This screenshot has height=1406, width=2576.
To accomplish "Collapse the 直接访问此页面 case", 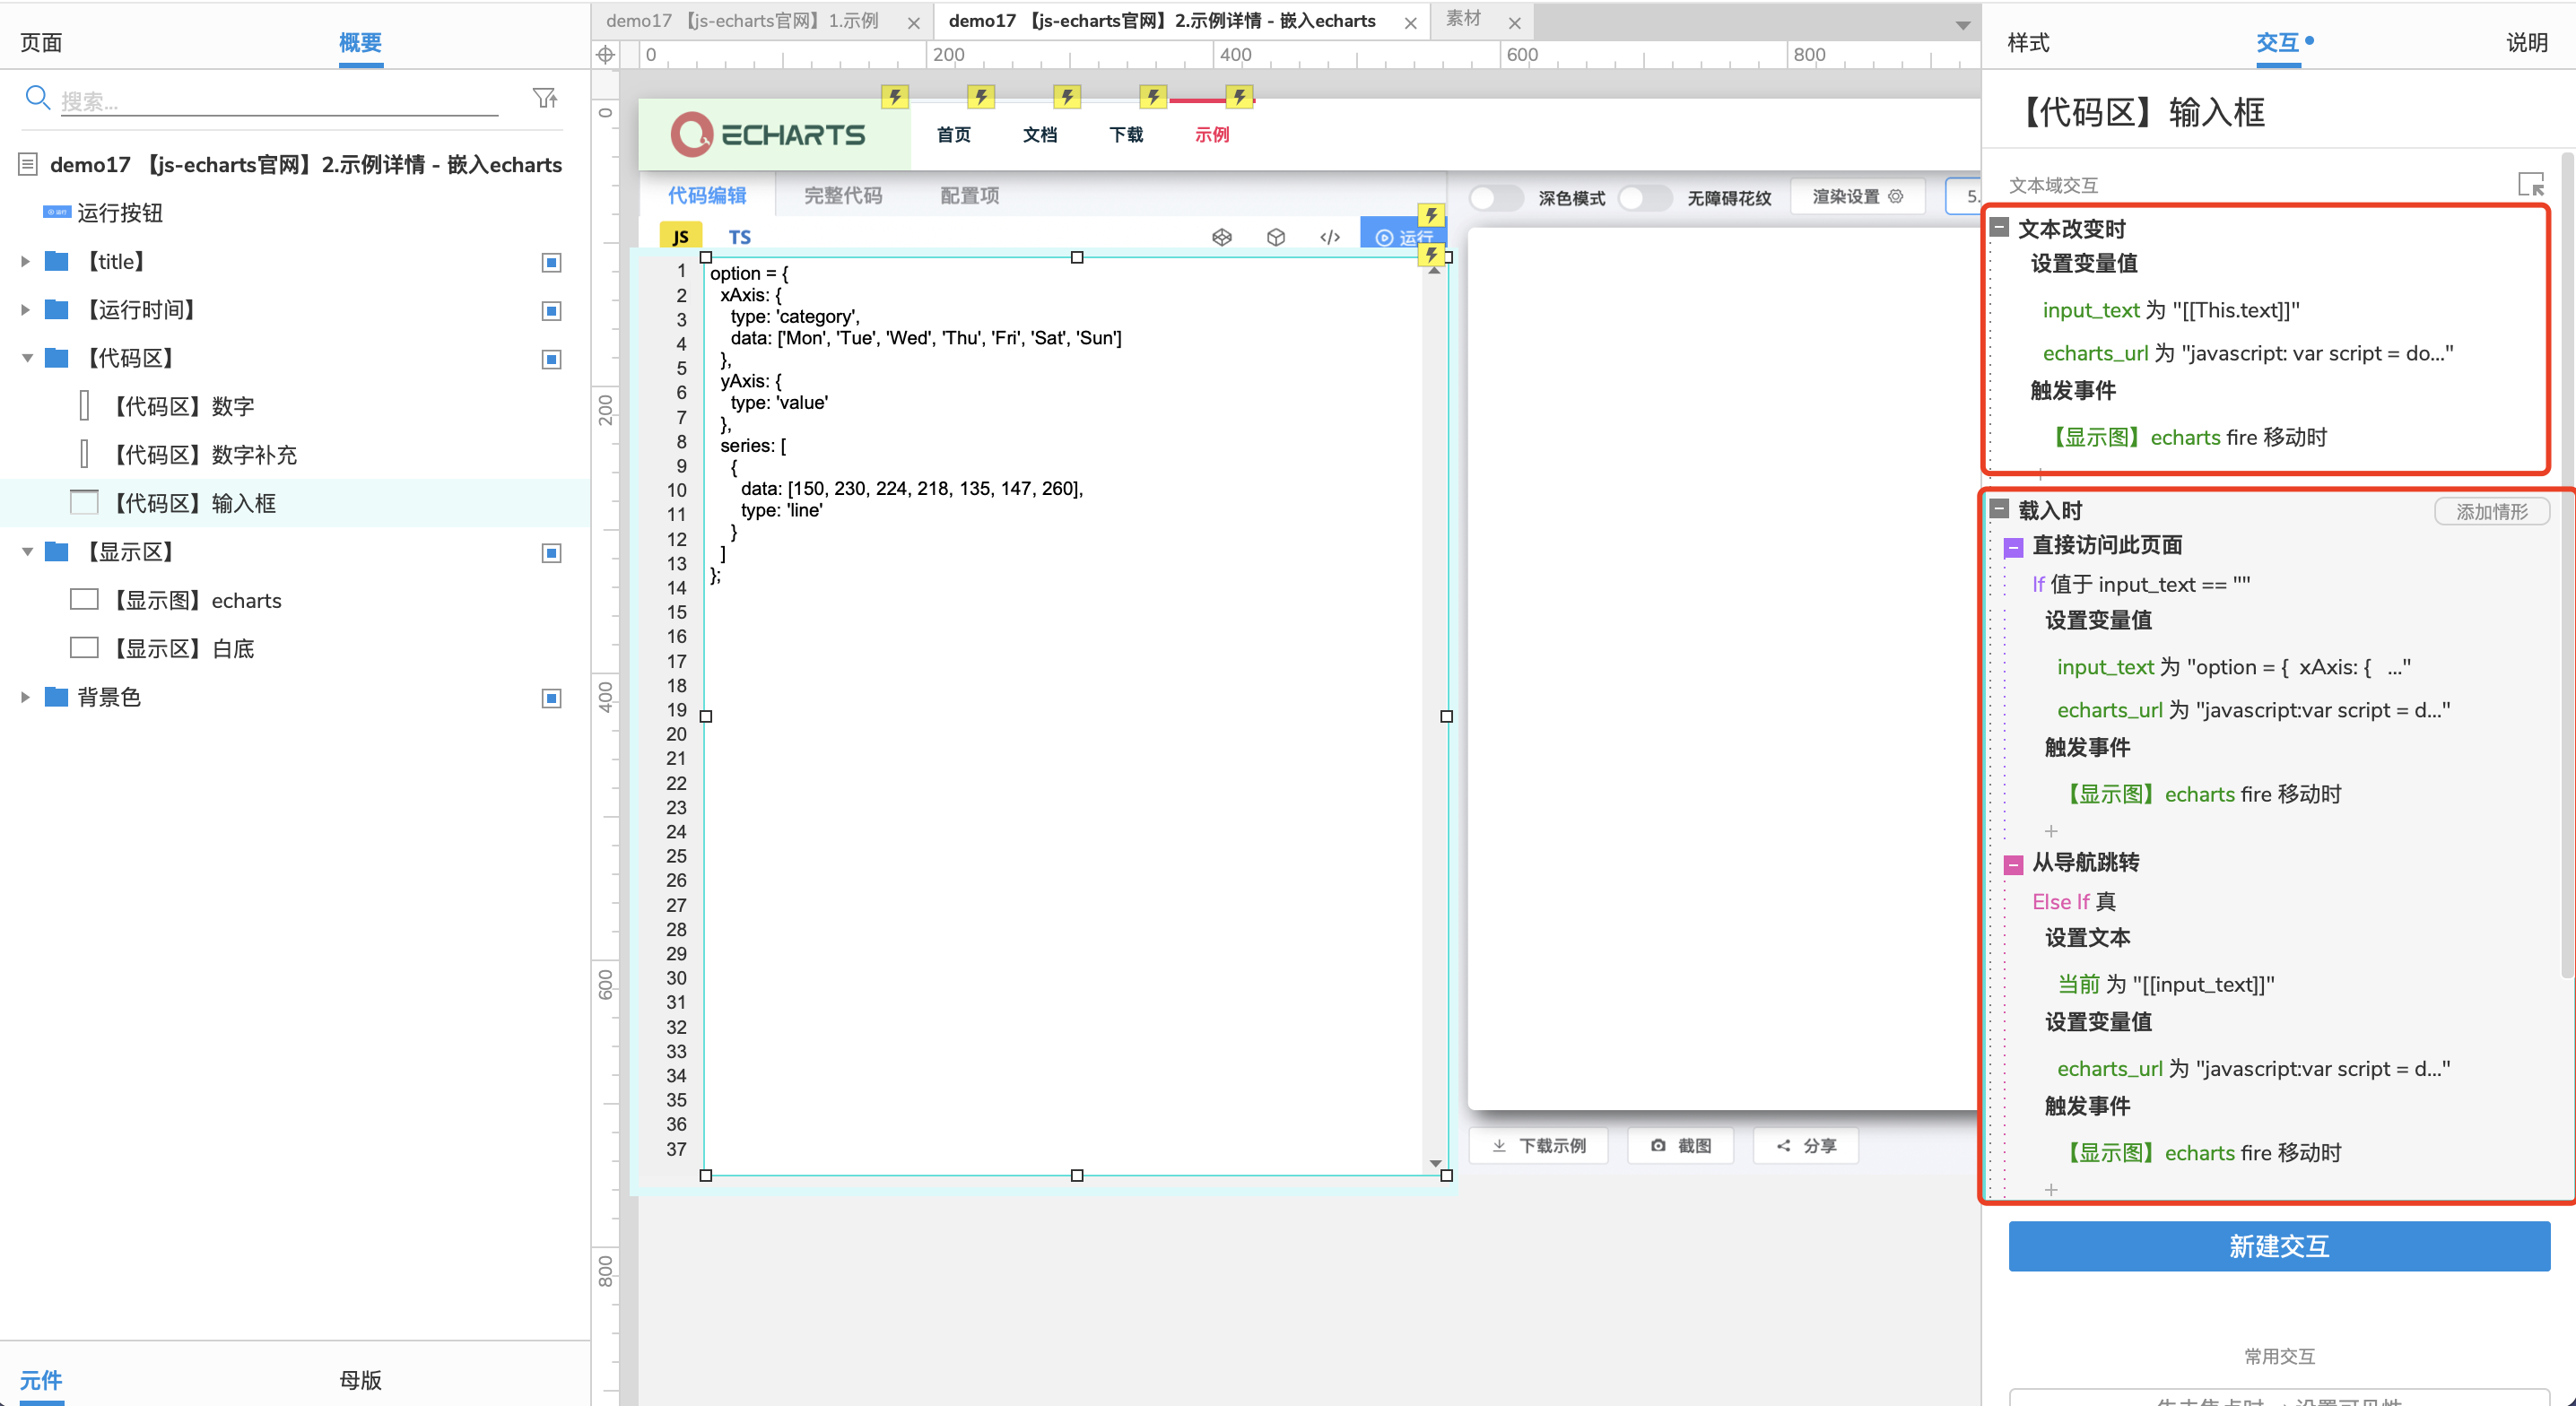I will pyautogui.click(x=2014, y=546).
